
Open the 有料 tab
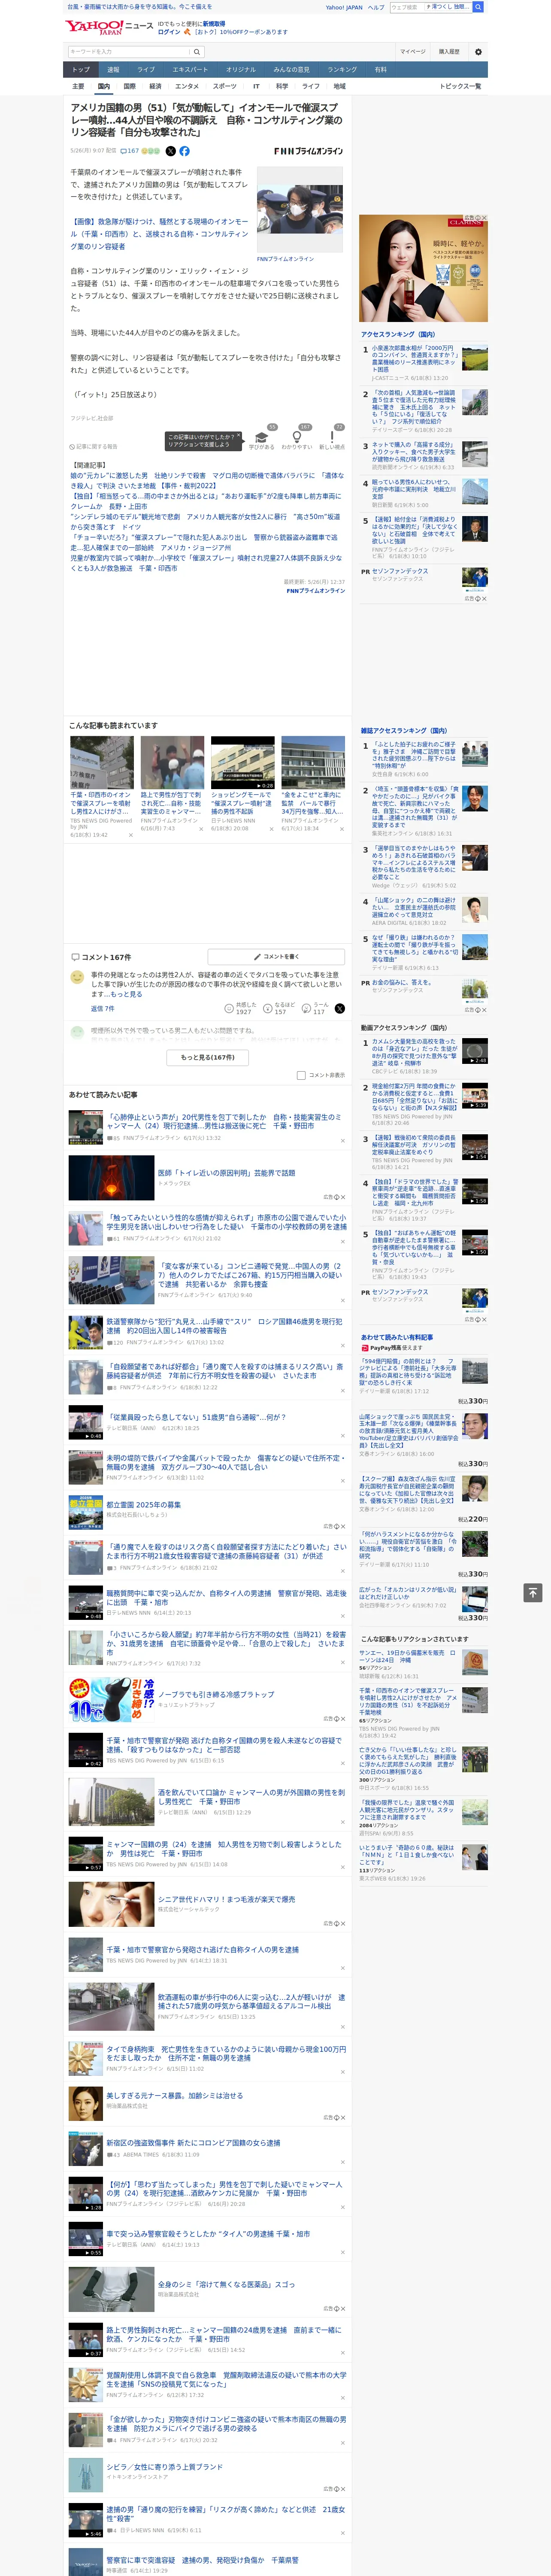pos(381,70)
